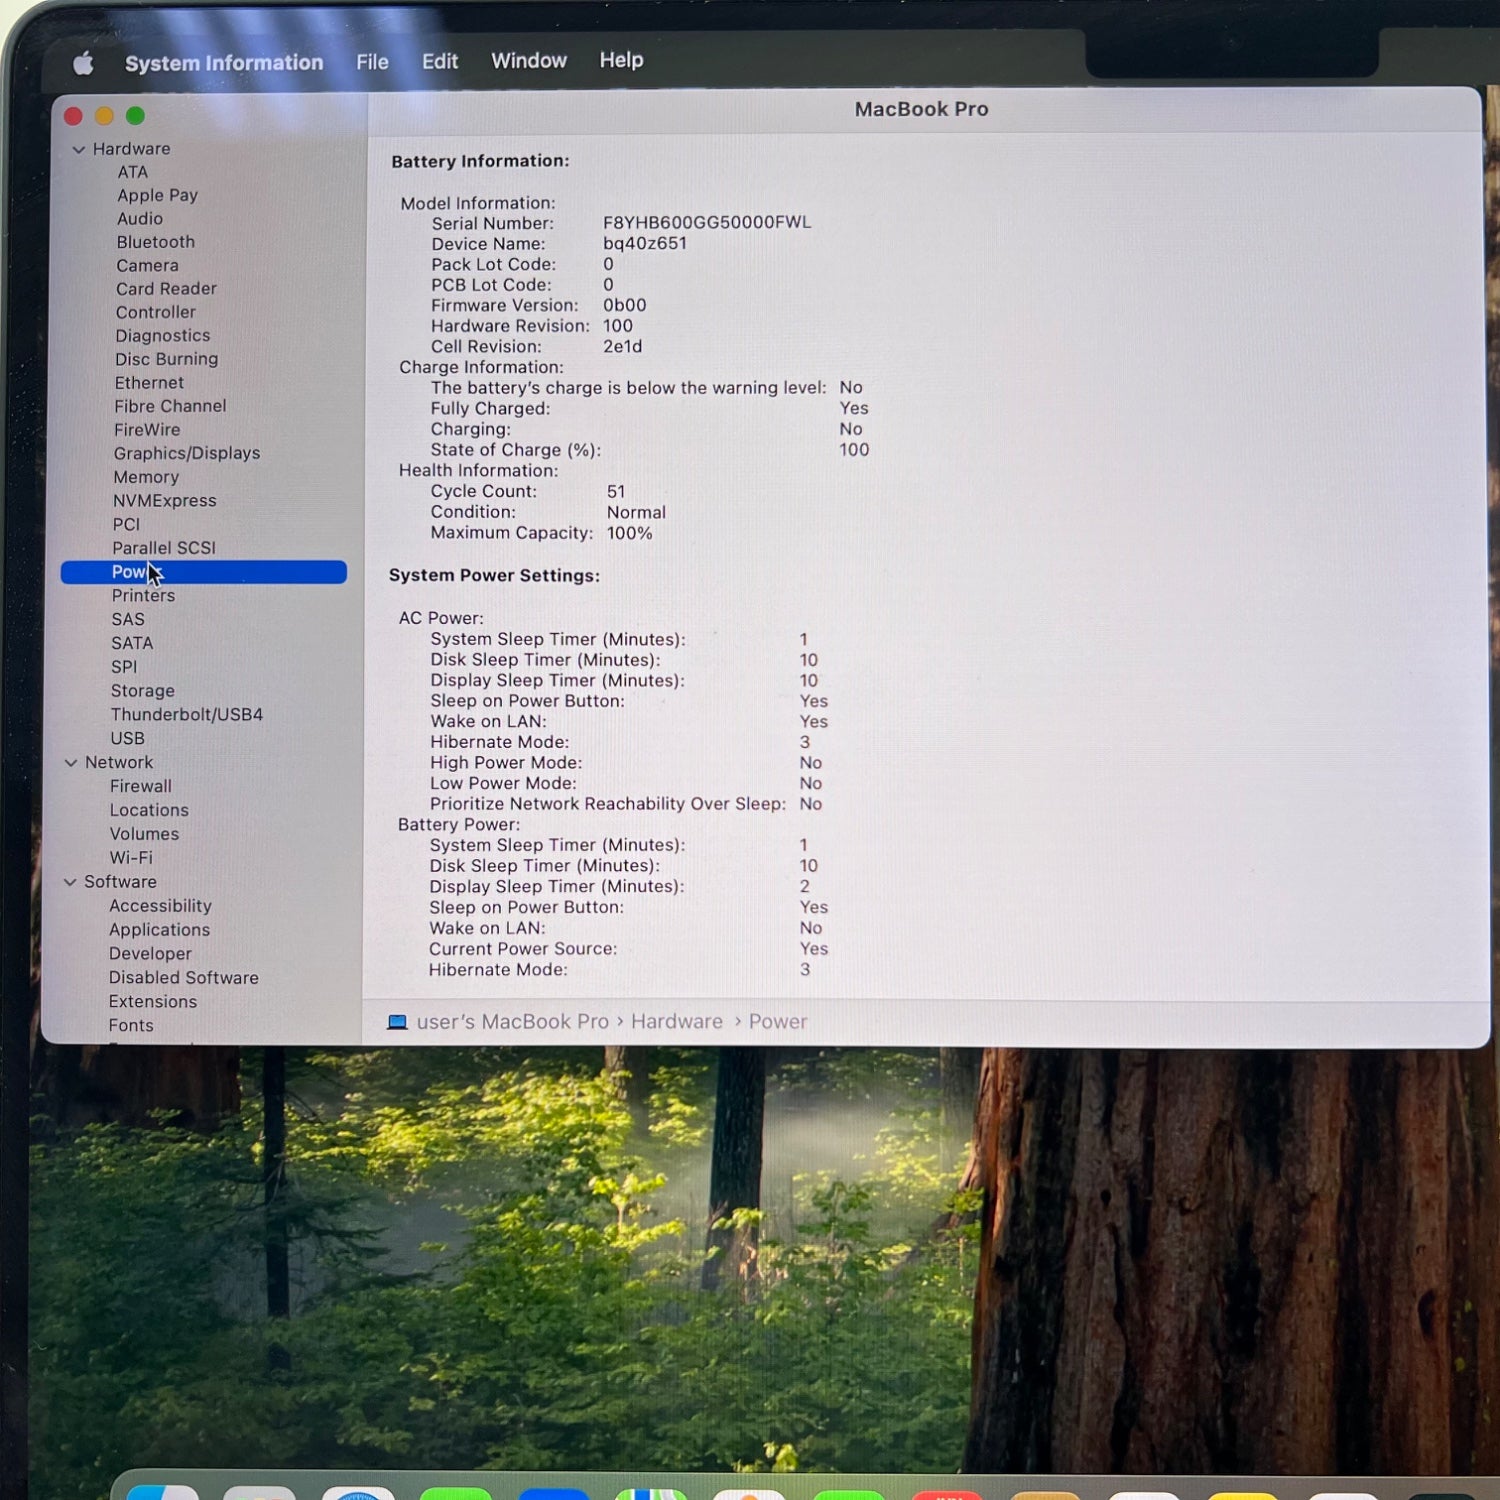Click serial number F8YHB600GG50000FWL
The height and width of the screenshot is (1500, 1500).
click(x=707, y=222)
